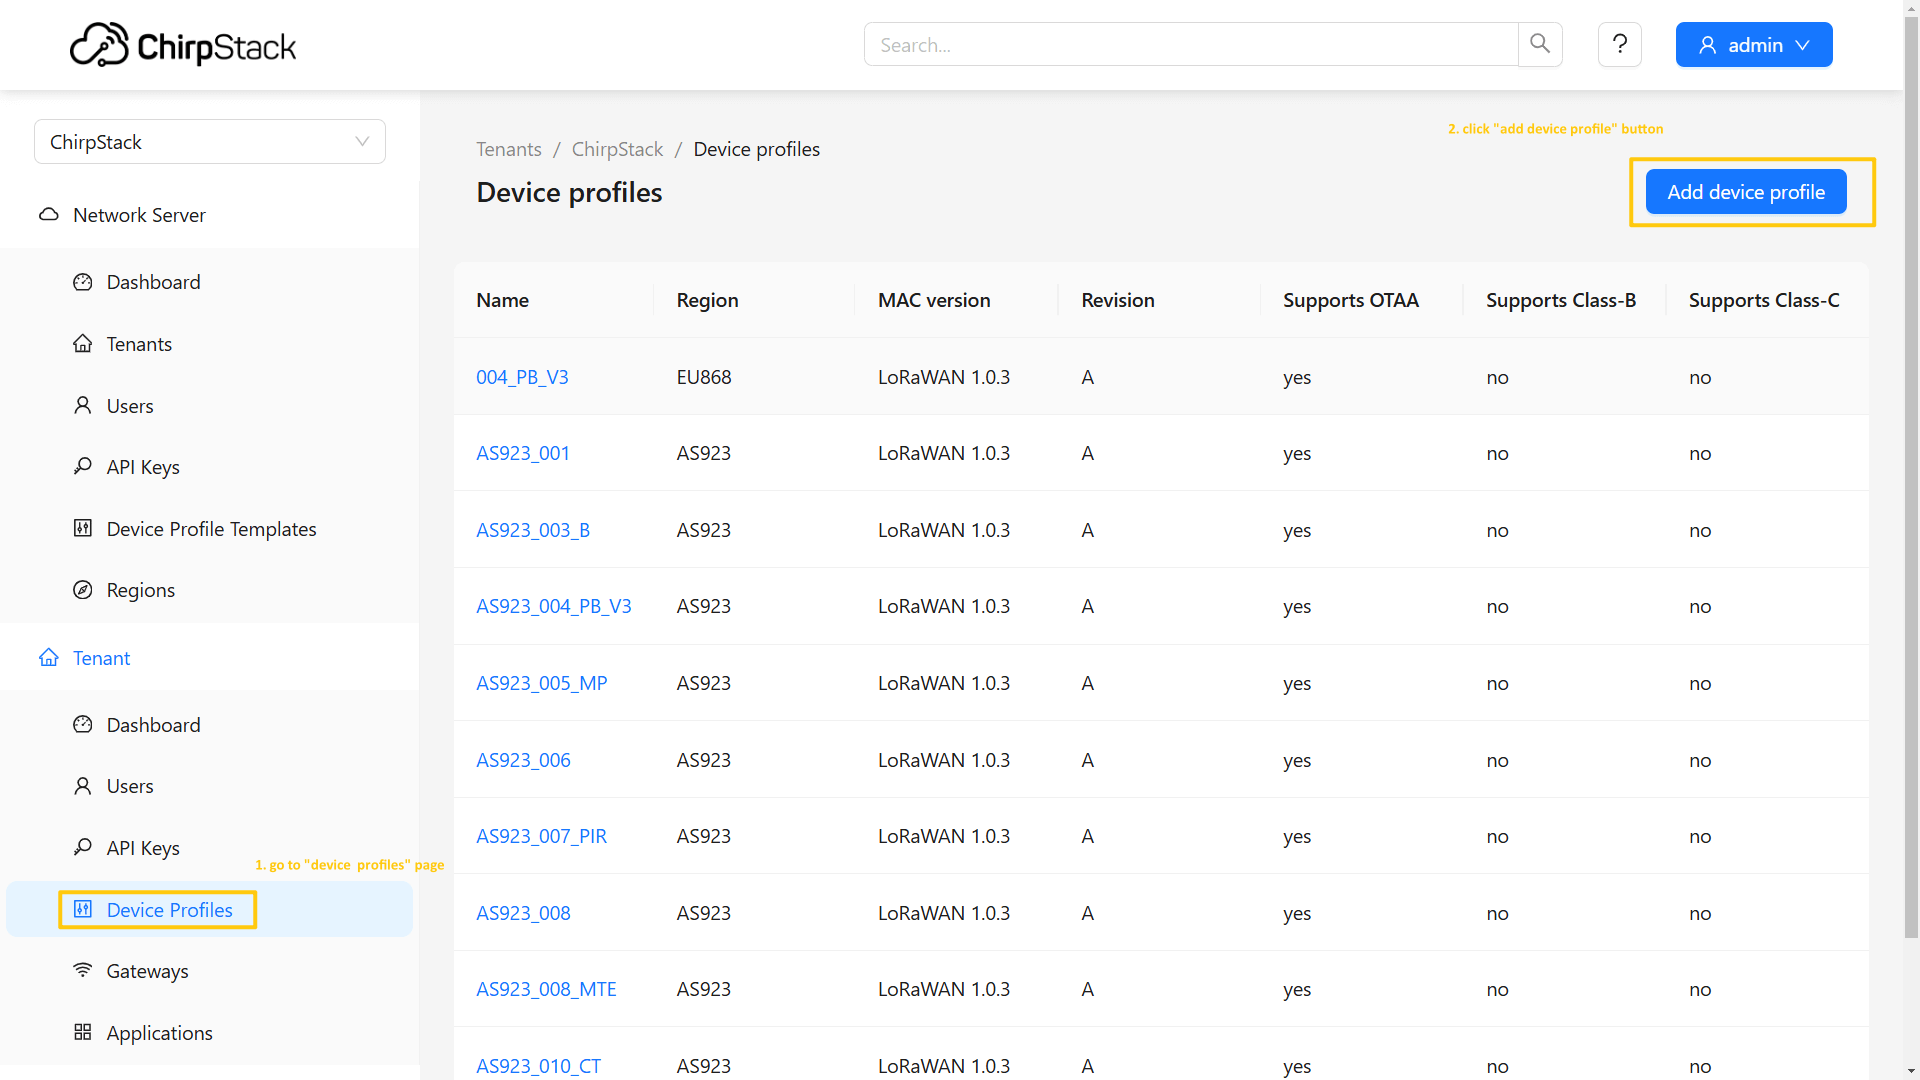Collapse the Tenant menu section
The image size is (1920, 1080).
(101, 658)
